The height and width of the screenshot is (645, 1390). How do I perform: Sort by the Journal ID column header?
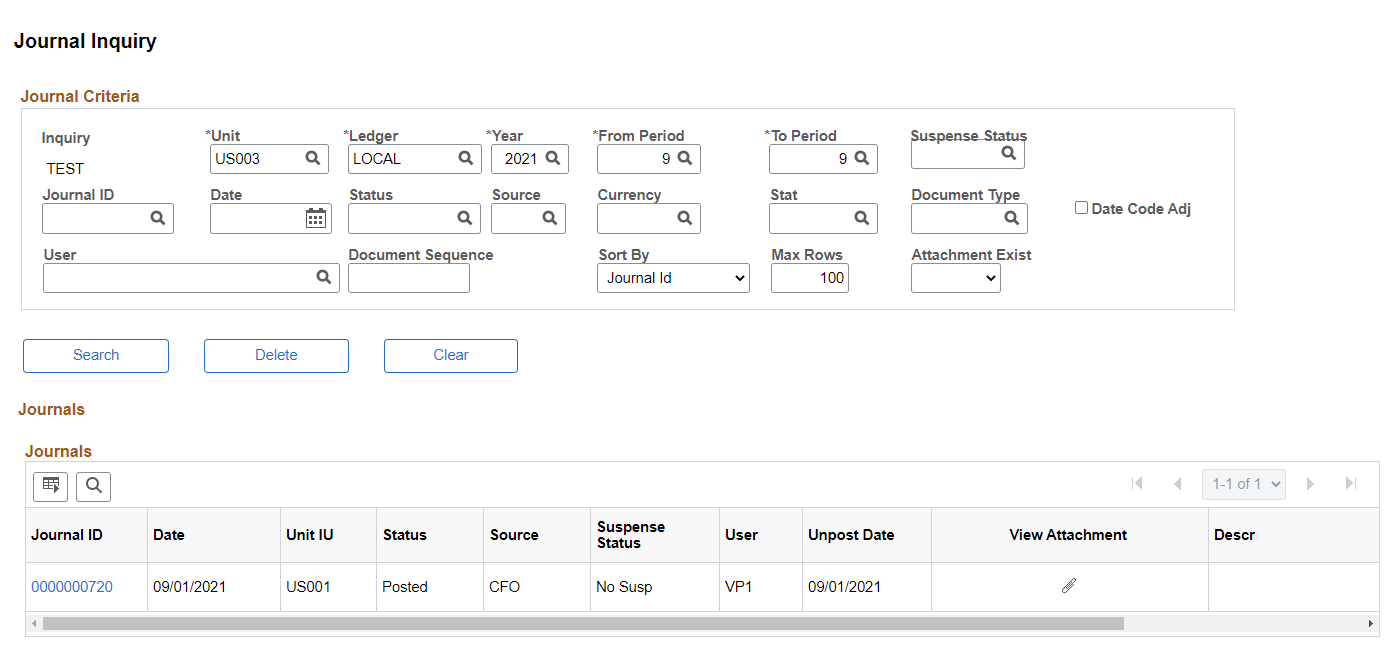67,535
